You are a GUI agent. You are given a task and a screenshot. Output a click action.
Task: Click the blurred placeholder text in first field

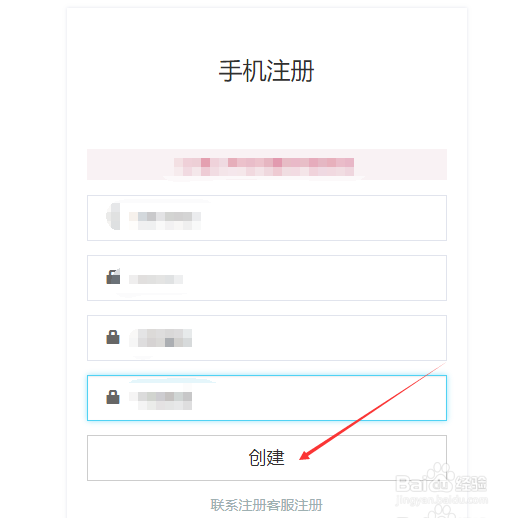[165, 221]
